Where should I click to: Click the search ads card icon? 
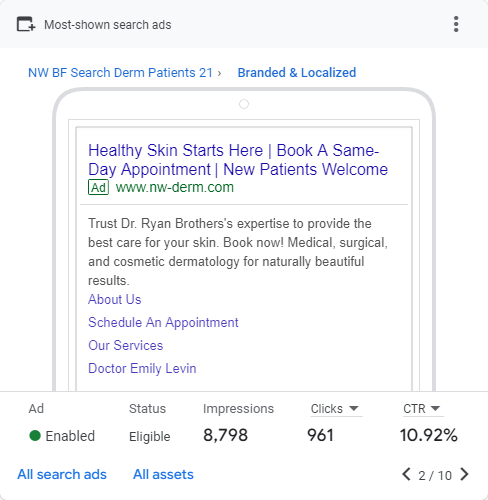coord(26,24)
